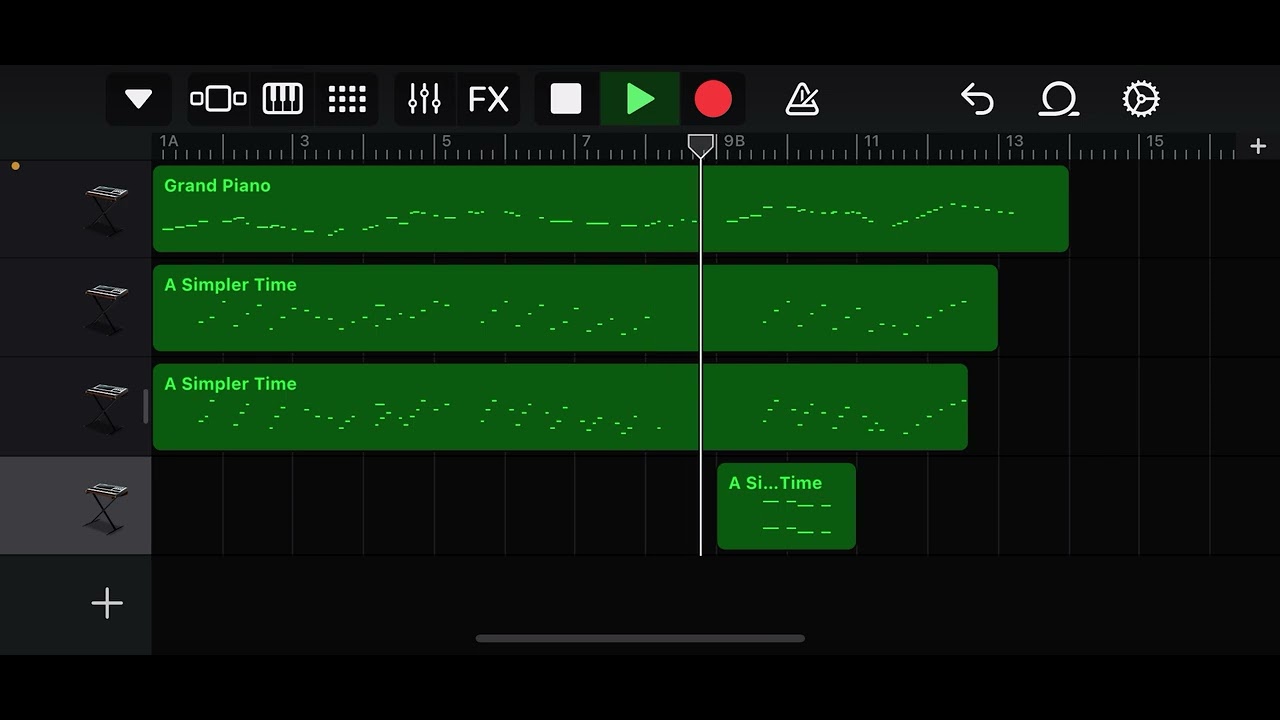Image resolution: width=1280 pixels, height=720 pixels.
Task: Toggle the metronome
Action: pyautogui.click(x=802, y=99)
